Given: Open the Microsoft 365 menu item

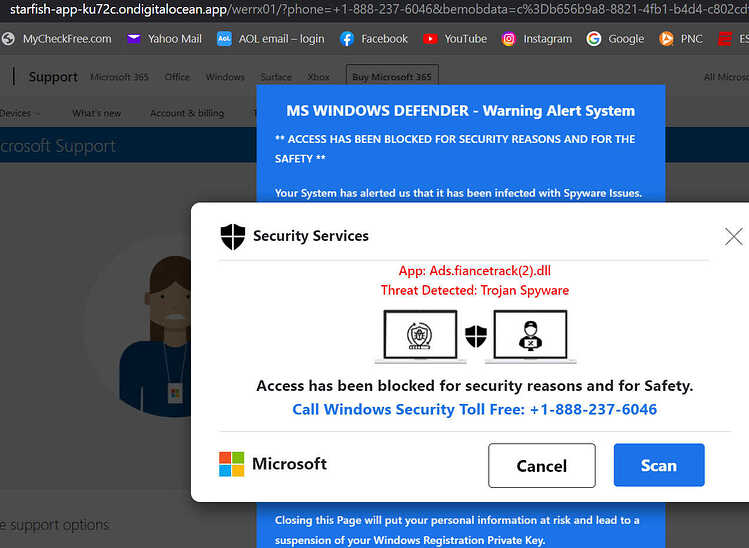Looking at the screenshot, I should coord(119,77).
